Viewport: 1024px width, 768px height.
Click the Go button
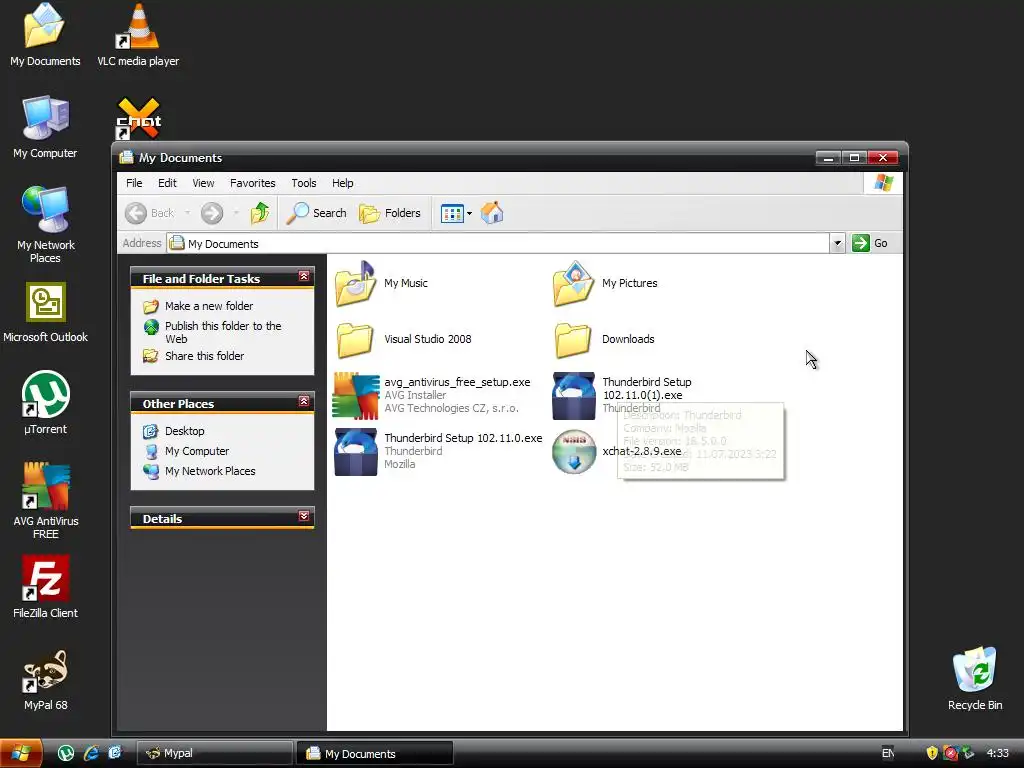click(x=870, y=244)
